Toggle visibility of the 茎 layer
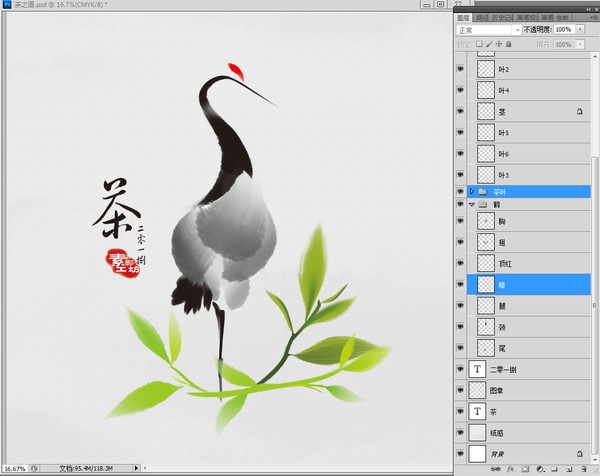 pos(460,111)
